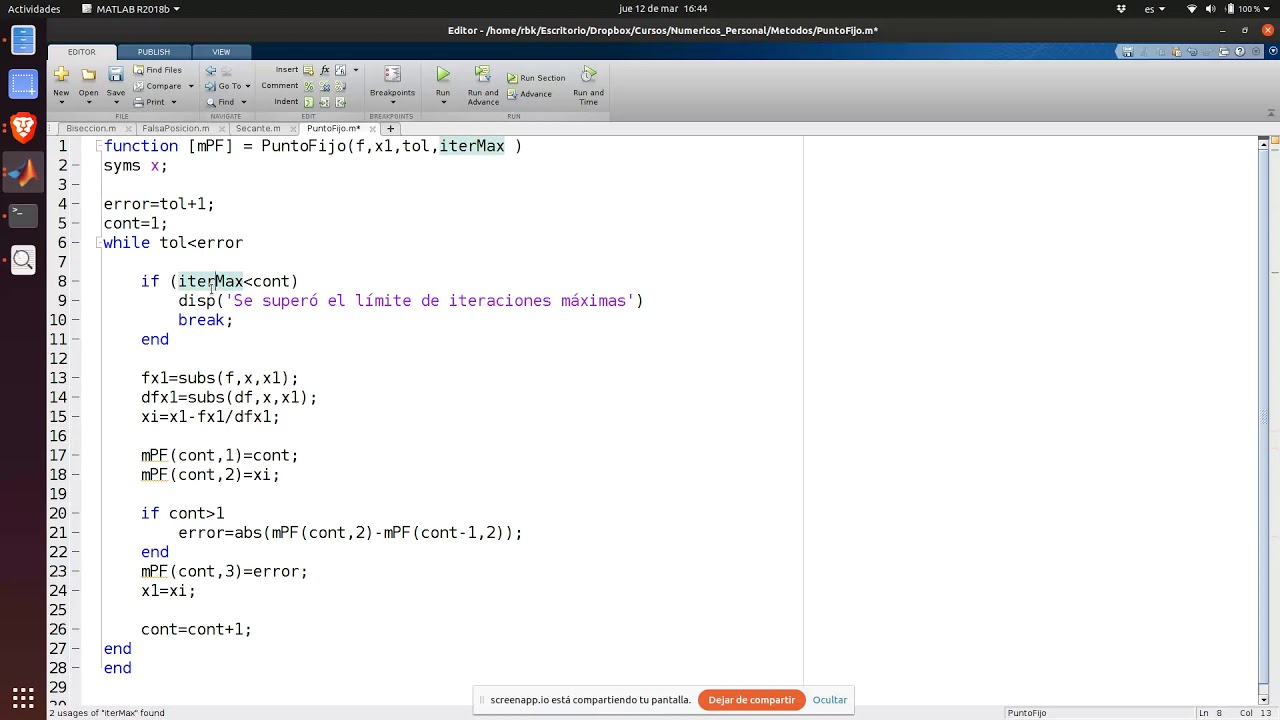Viewport: 1280px width, 720px height.
Task: Show applications grid in dock
Action: tap(23, 697)
